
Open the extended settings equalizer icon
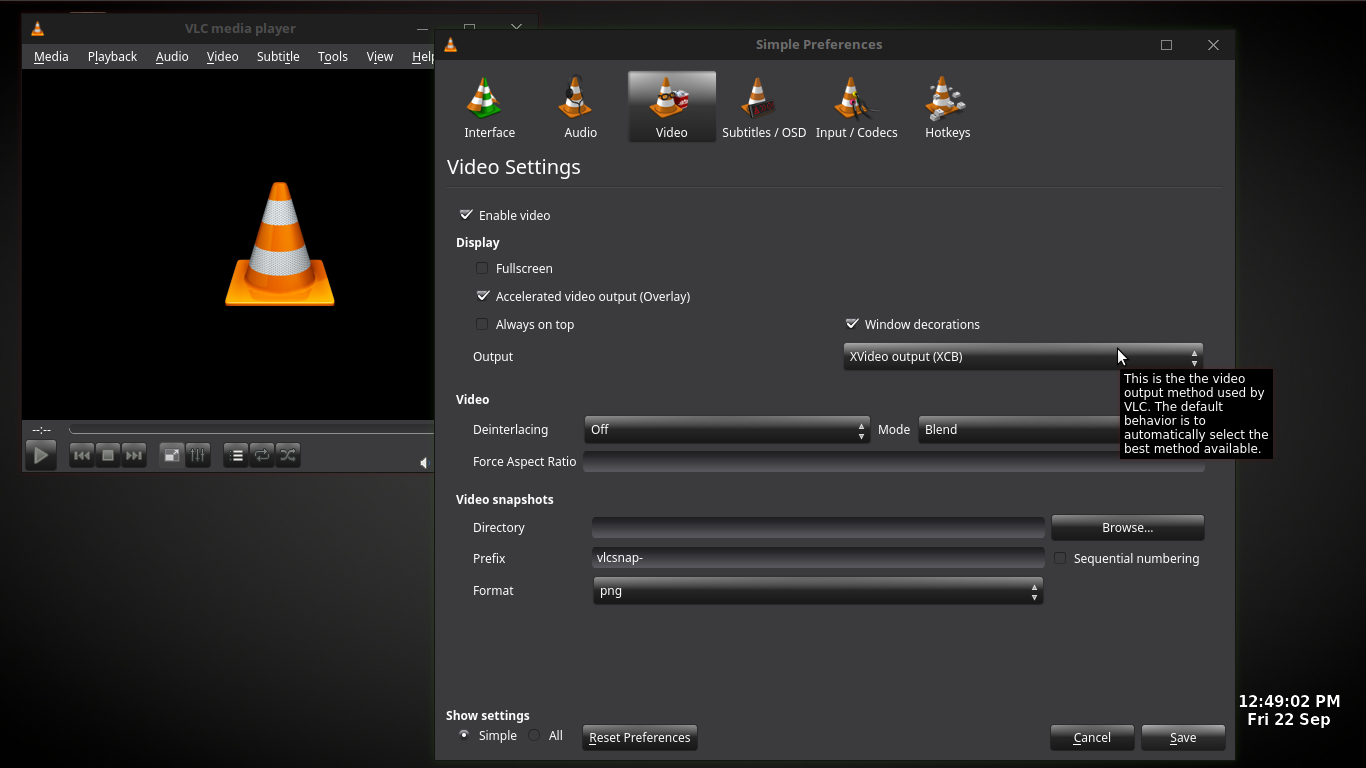coord(198,455)
